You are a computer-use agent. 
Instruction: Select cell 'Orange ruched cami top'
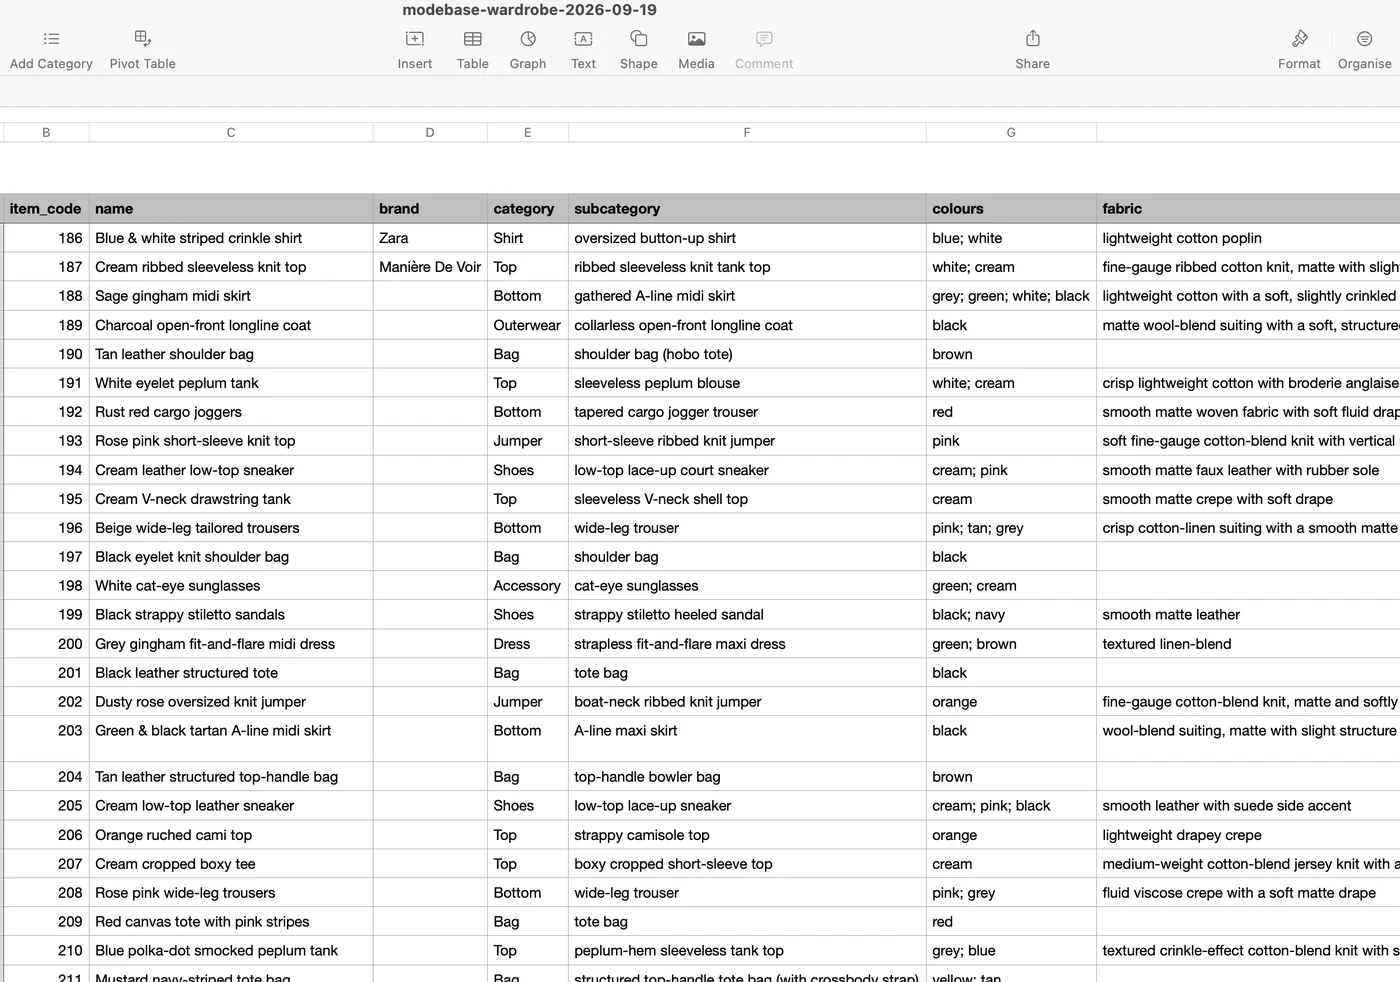[231, 835]
